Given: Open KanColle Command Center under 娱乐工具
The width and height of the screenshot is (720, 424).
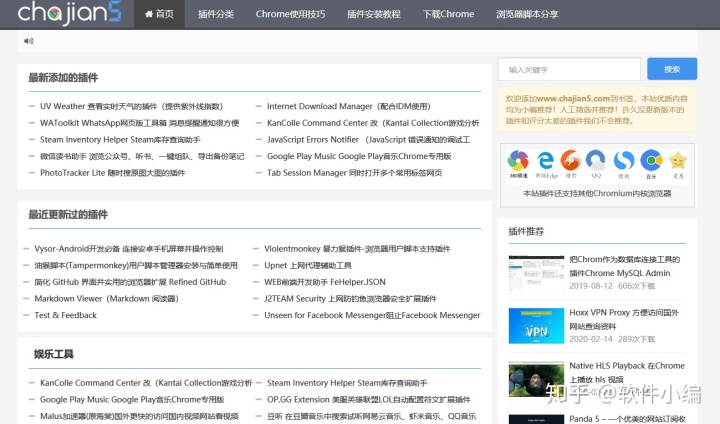Looking at the screenshot, I should coord(146,383).
